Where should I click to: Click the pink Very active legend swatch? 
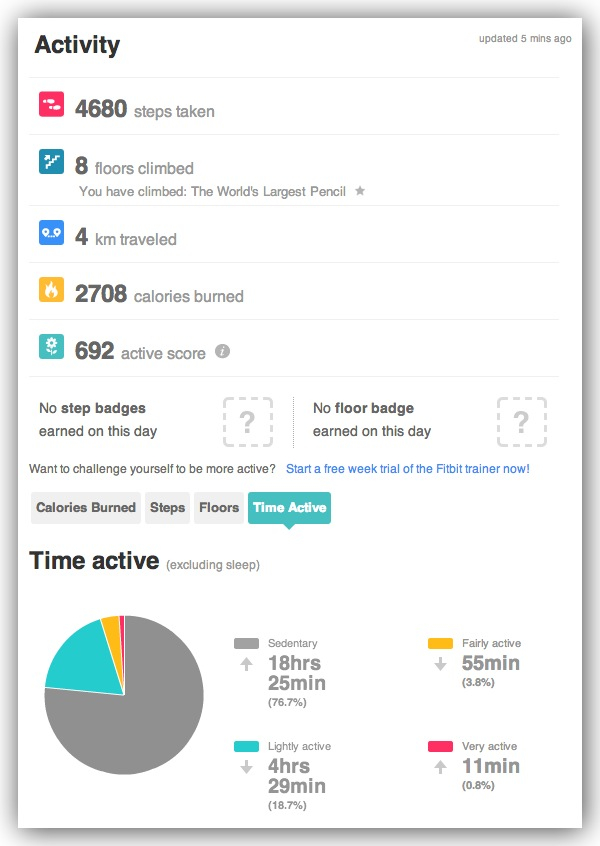tap(440, 747)
